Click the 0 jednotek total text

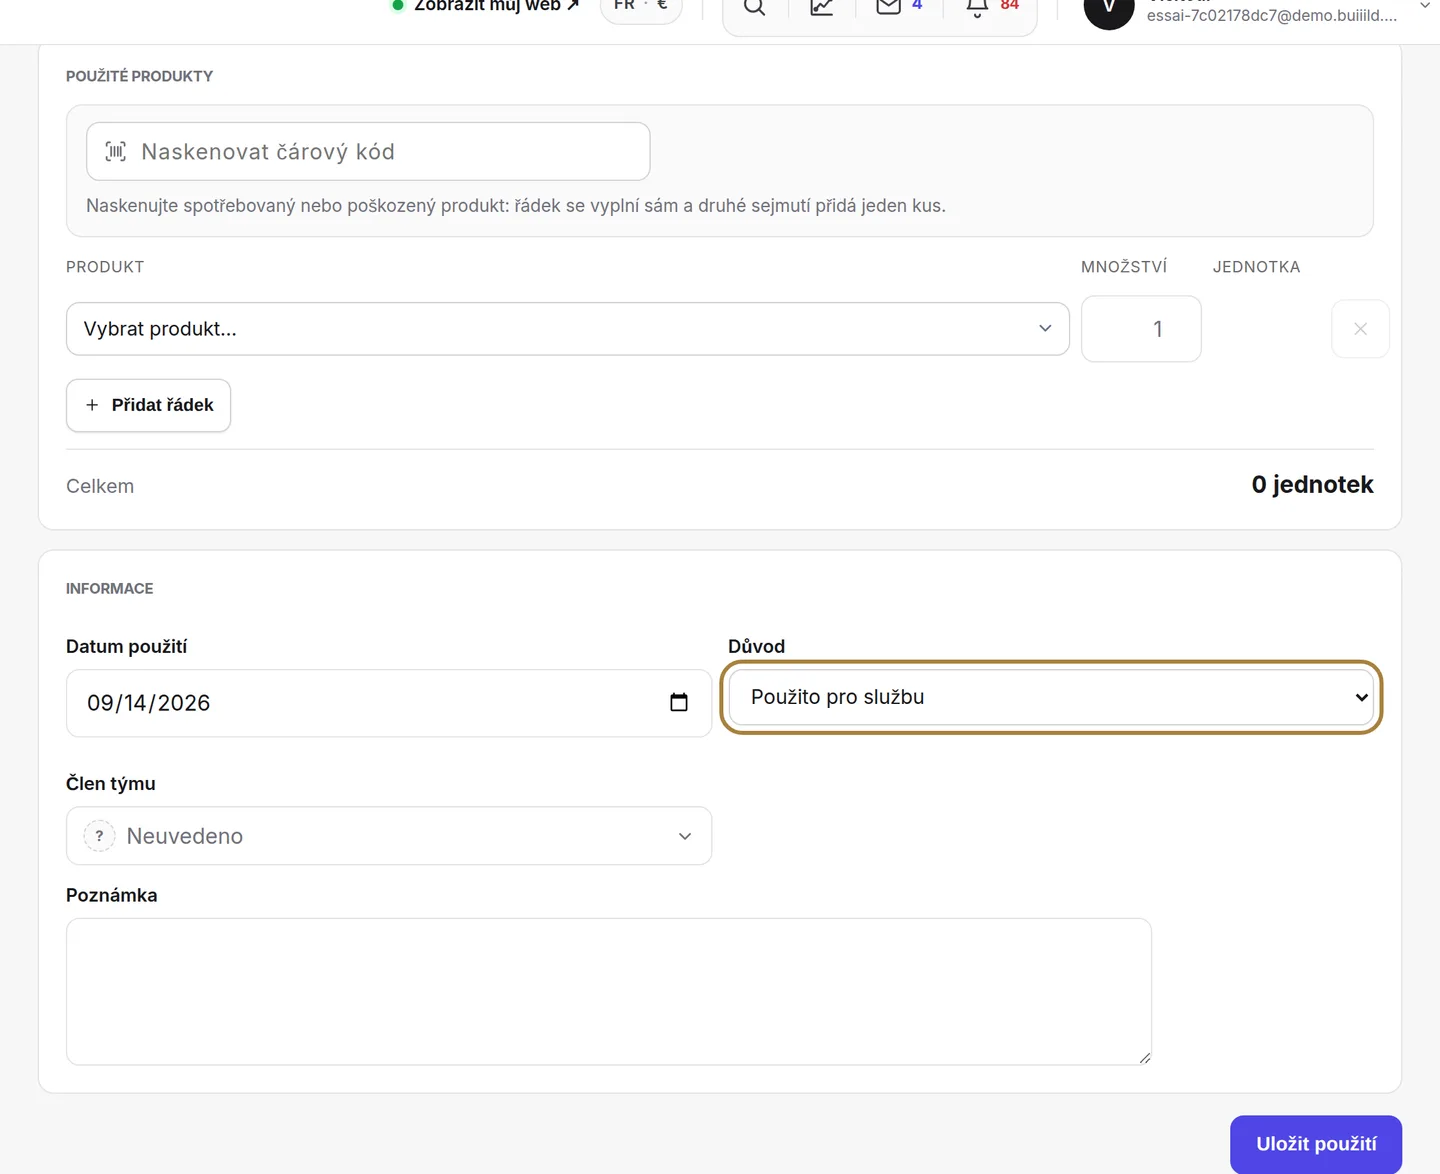1312,485
